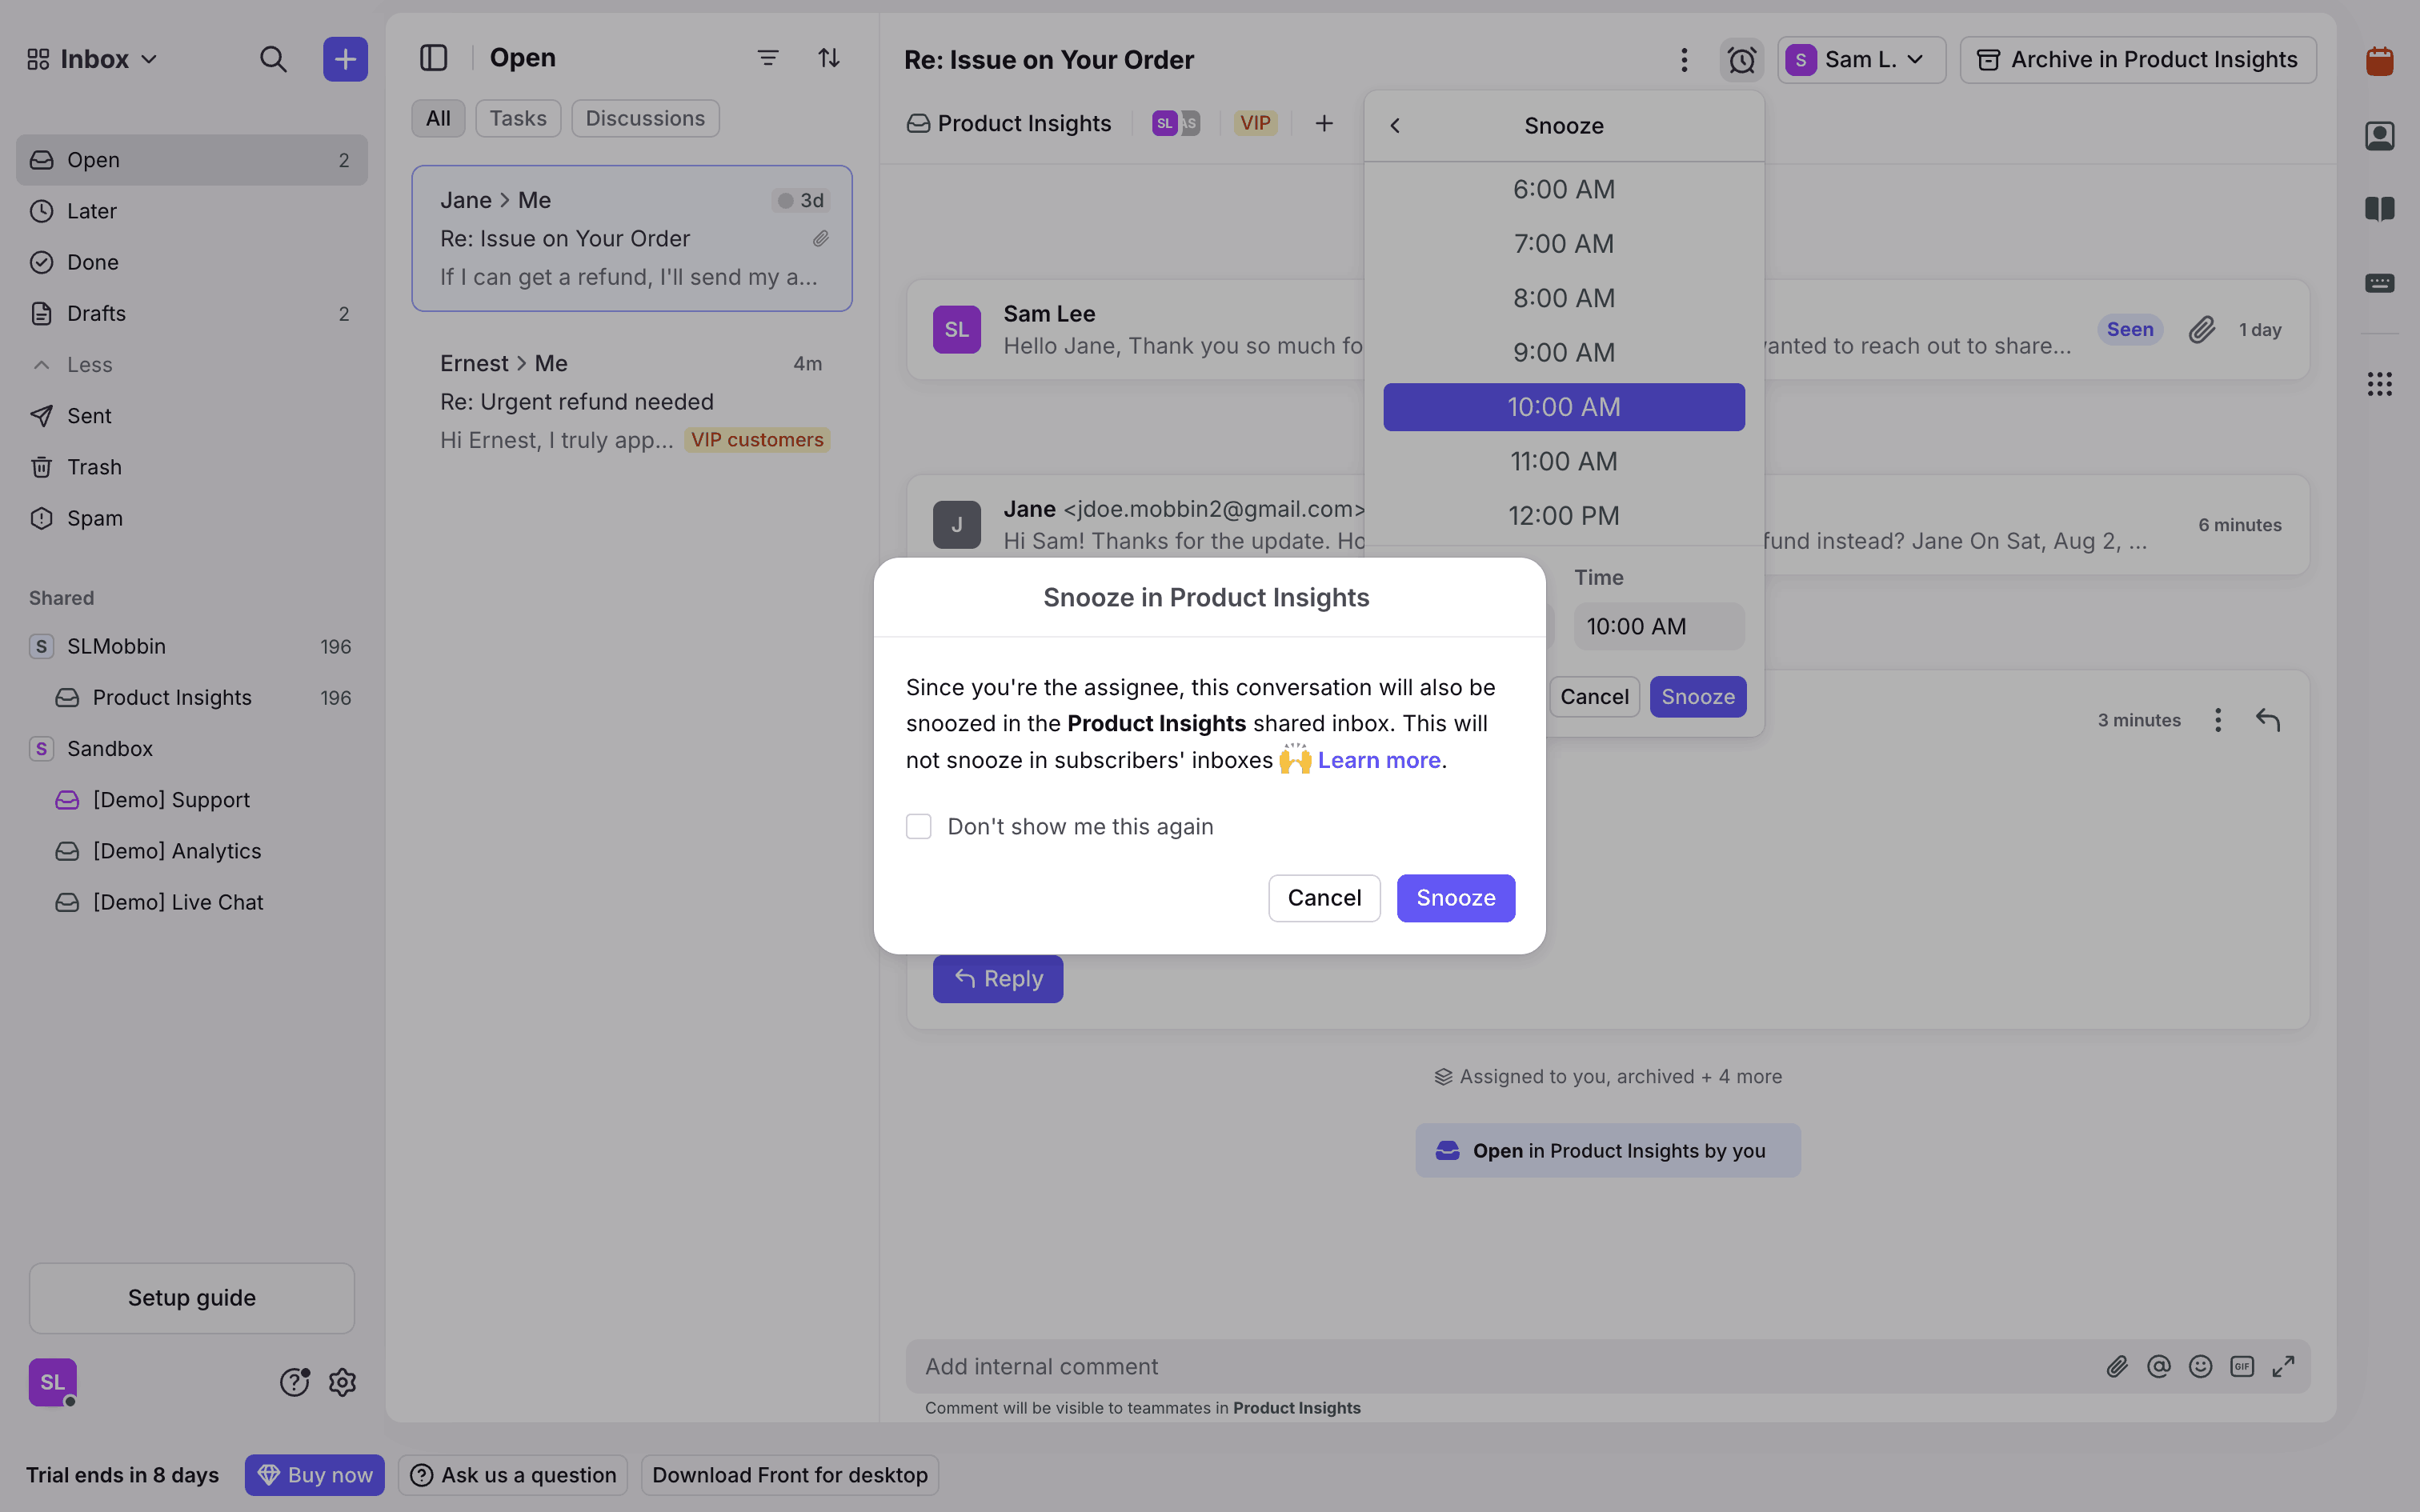The height and width of the screenshot is (1512, 2420).
Task: Click the contact details icon in right rail
Action: pyautogui.click(x=2379, y=135)
